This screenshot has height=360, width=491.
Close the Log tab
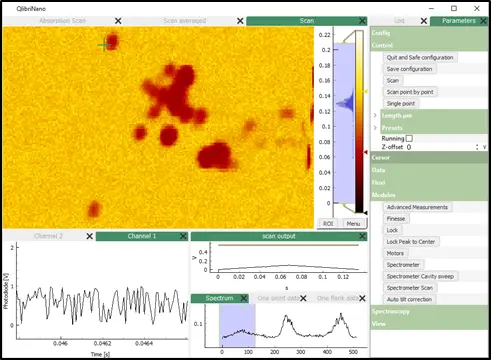424,21
